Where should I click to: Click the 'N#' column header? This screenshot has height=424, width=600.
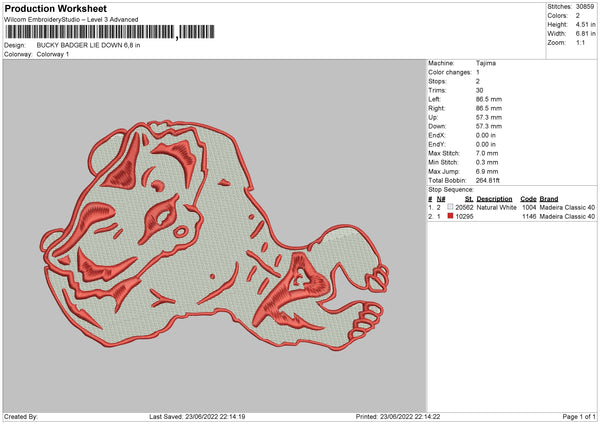(x=441, y=199)
